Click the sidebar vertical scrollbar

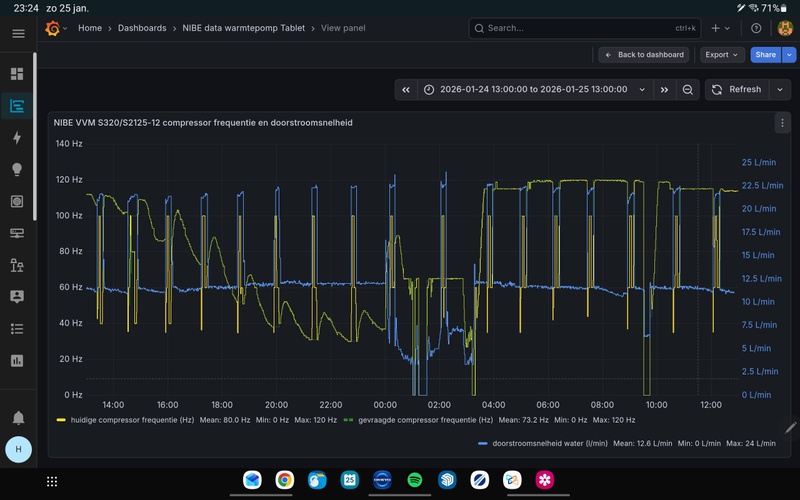[35, 137]
